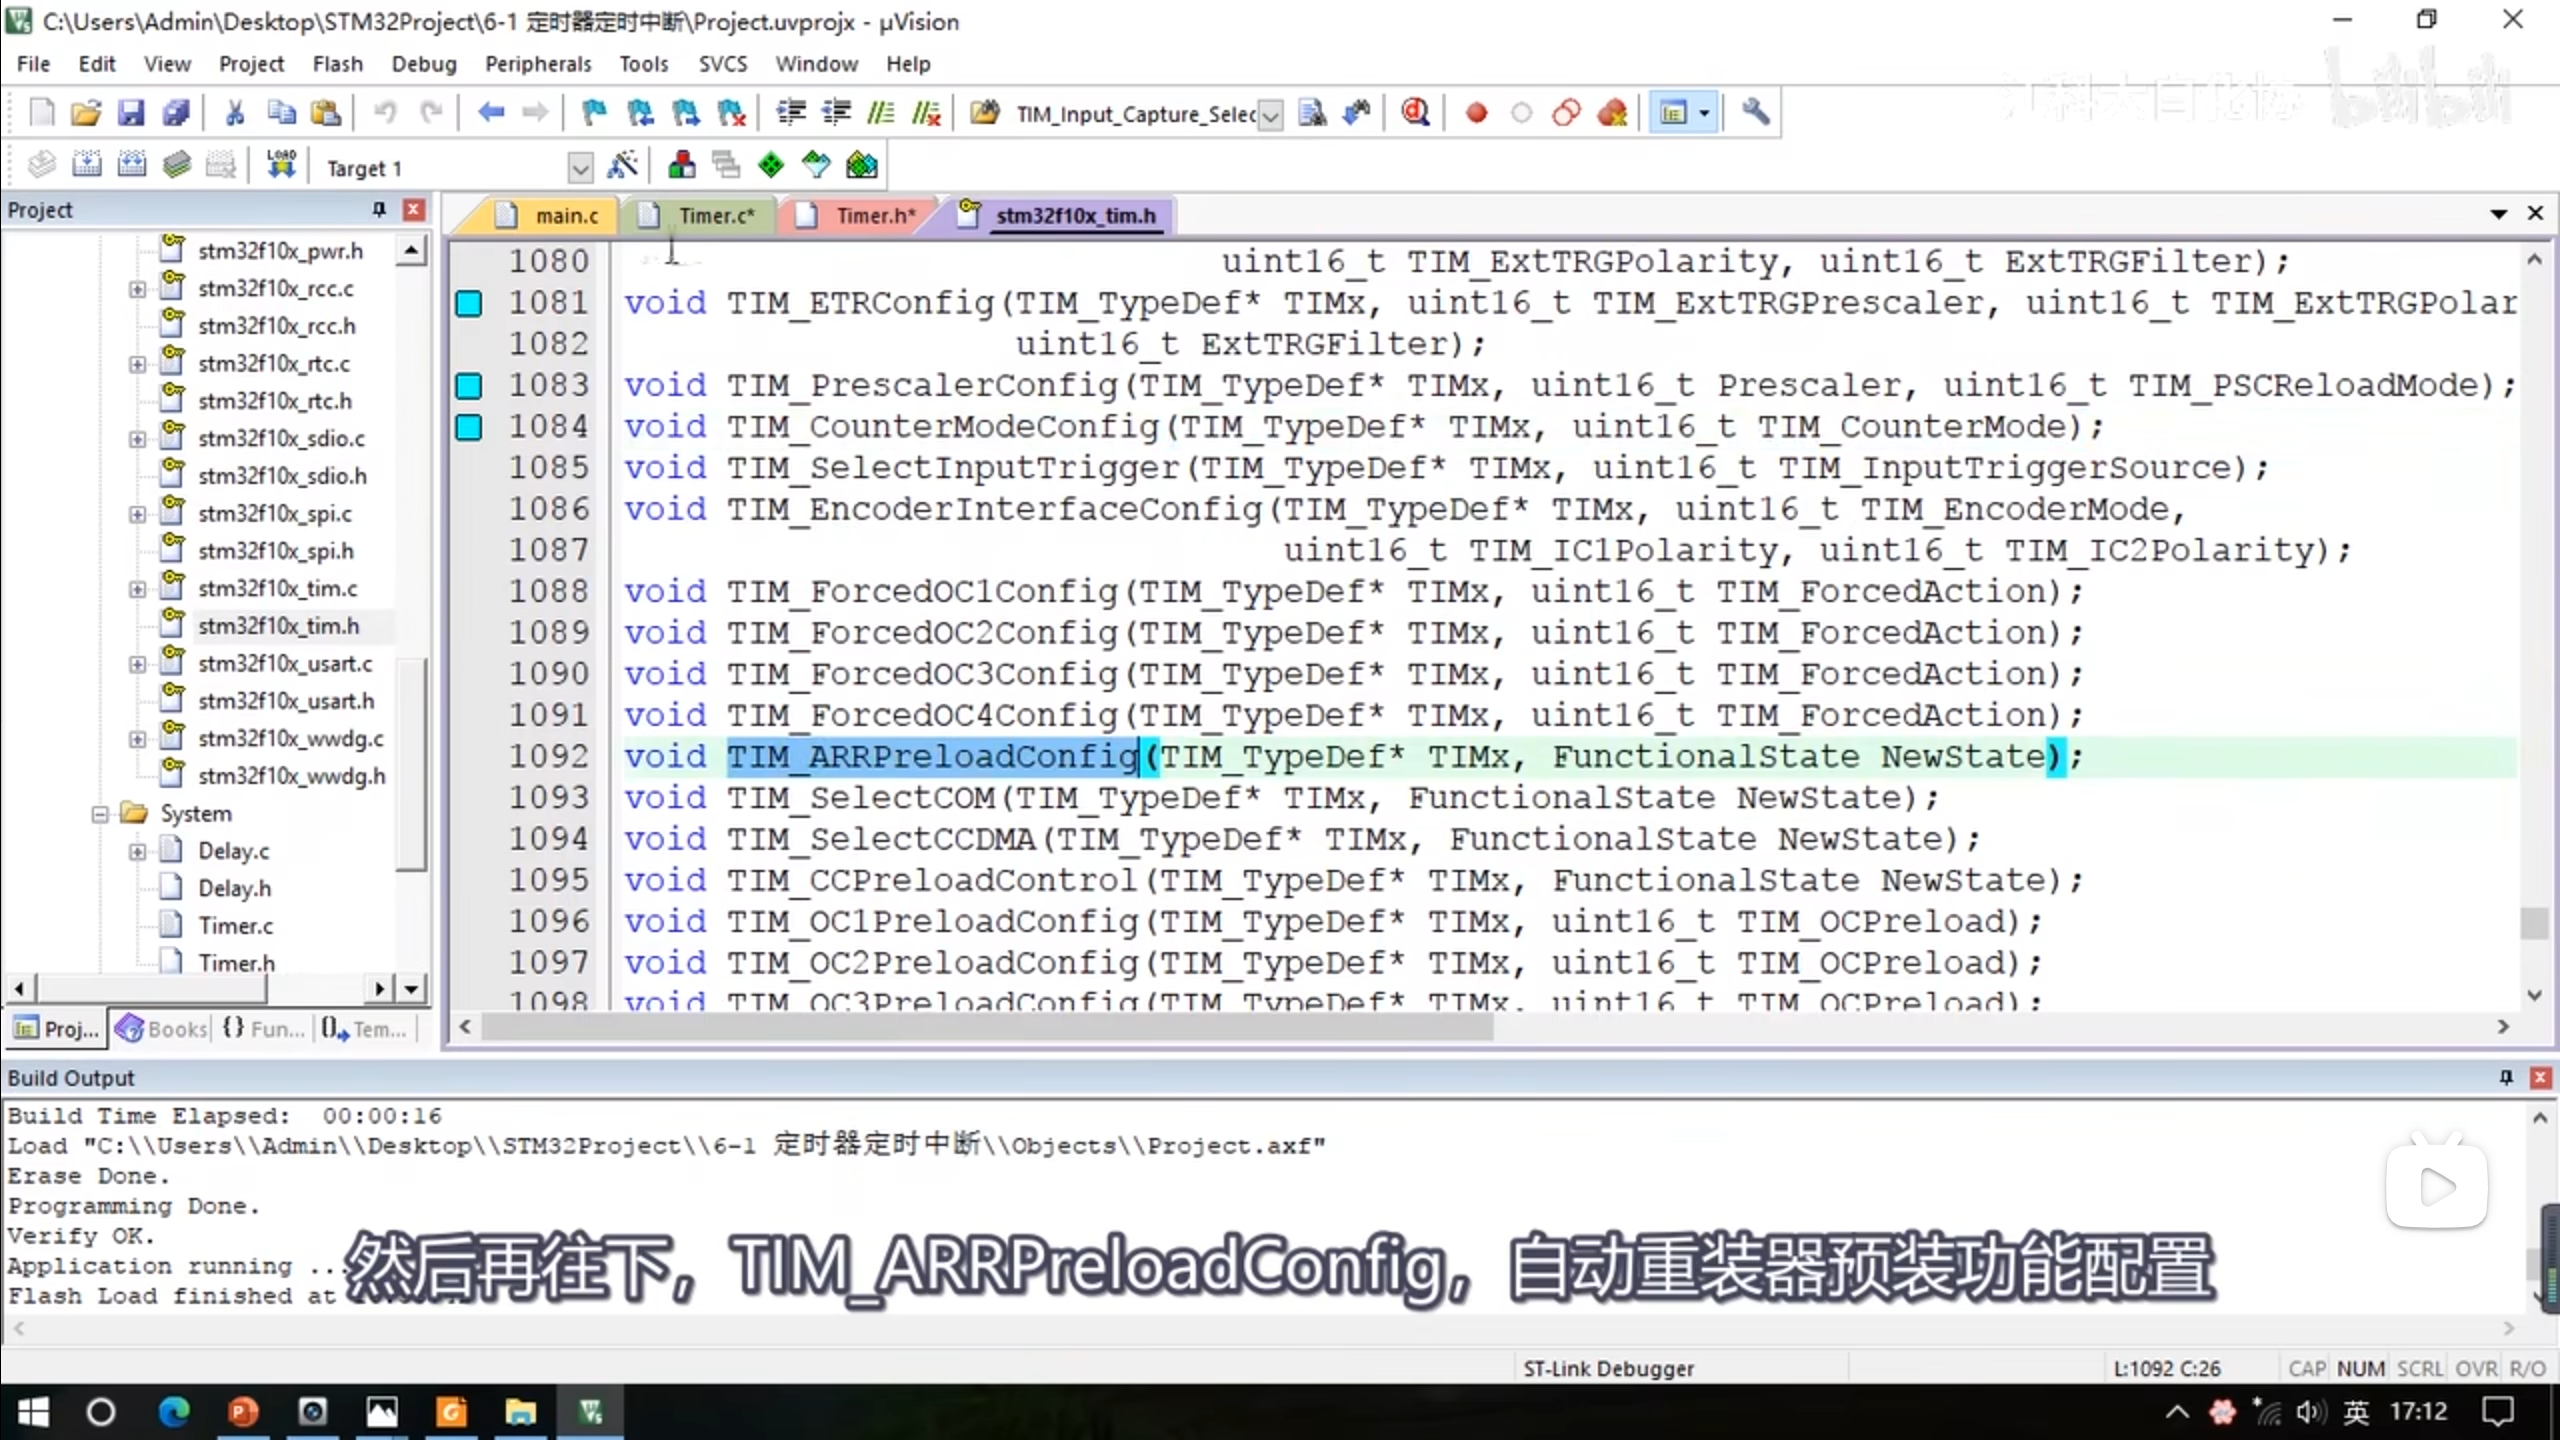Switch to the Timer.c* tab
The width and height of the screenshot is (2560, 1440).
[x=715, y=216]
